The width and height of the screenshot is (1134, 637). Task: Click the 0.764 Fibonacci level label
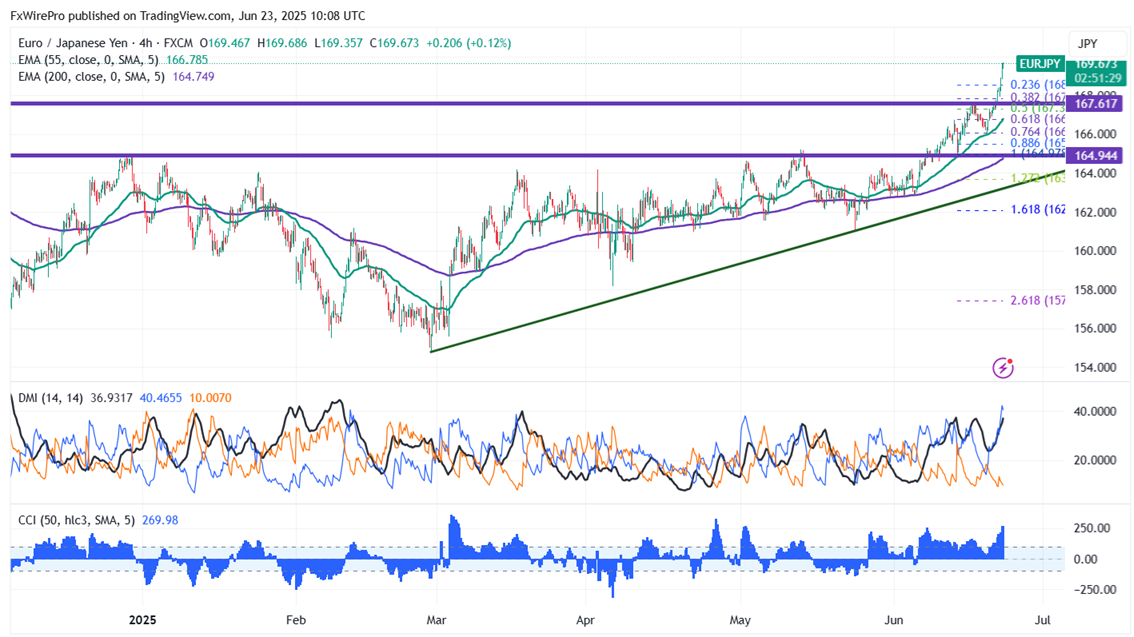tap(1038, 132)
